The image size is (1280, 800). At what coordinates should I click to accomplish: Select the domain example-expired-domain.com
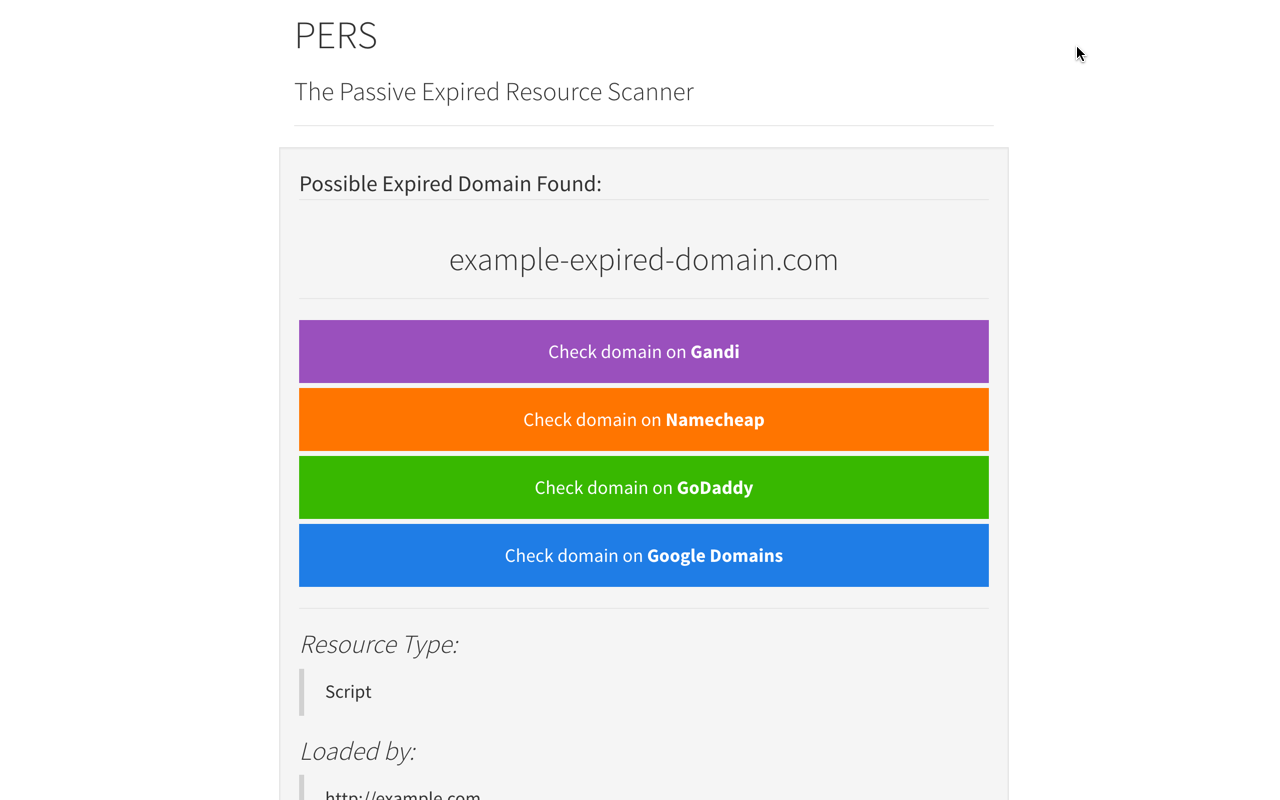(643, 259)
